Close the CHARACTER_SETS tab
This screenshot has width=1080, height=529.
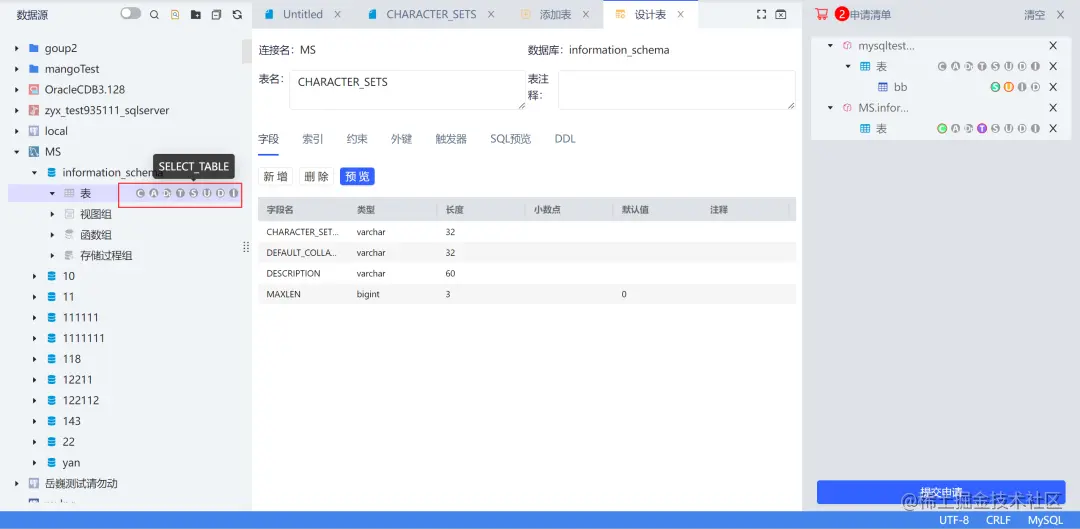coord(491,14)
